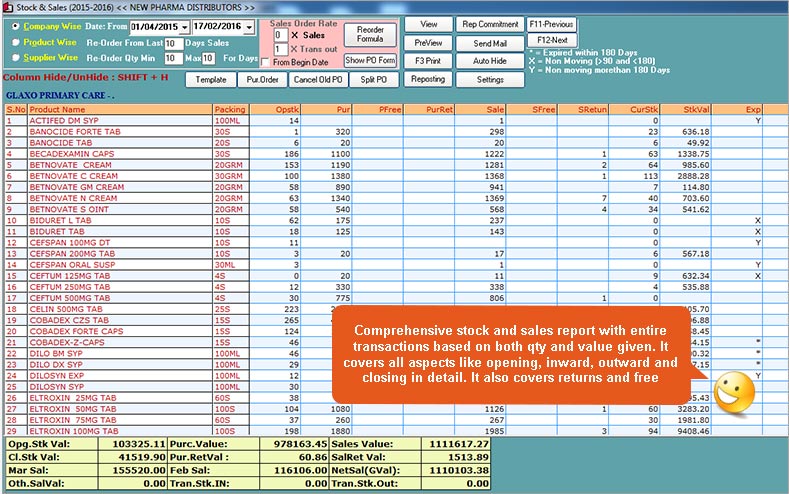
Task: Click the Re-Order Qty Min field
Action: tap(174, 58)
